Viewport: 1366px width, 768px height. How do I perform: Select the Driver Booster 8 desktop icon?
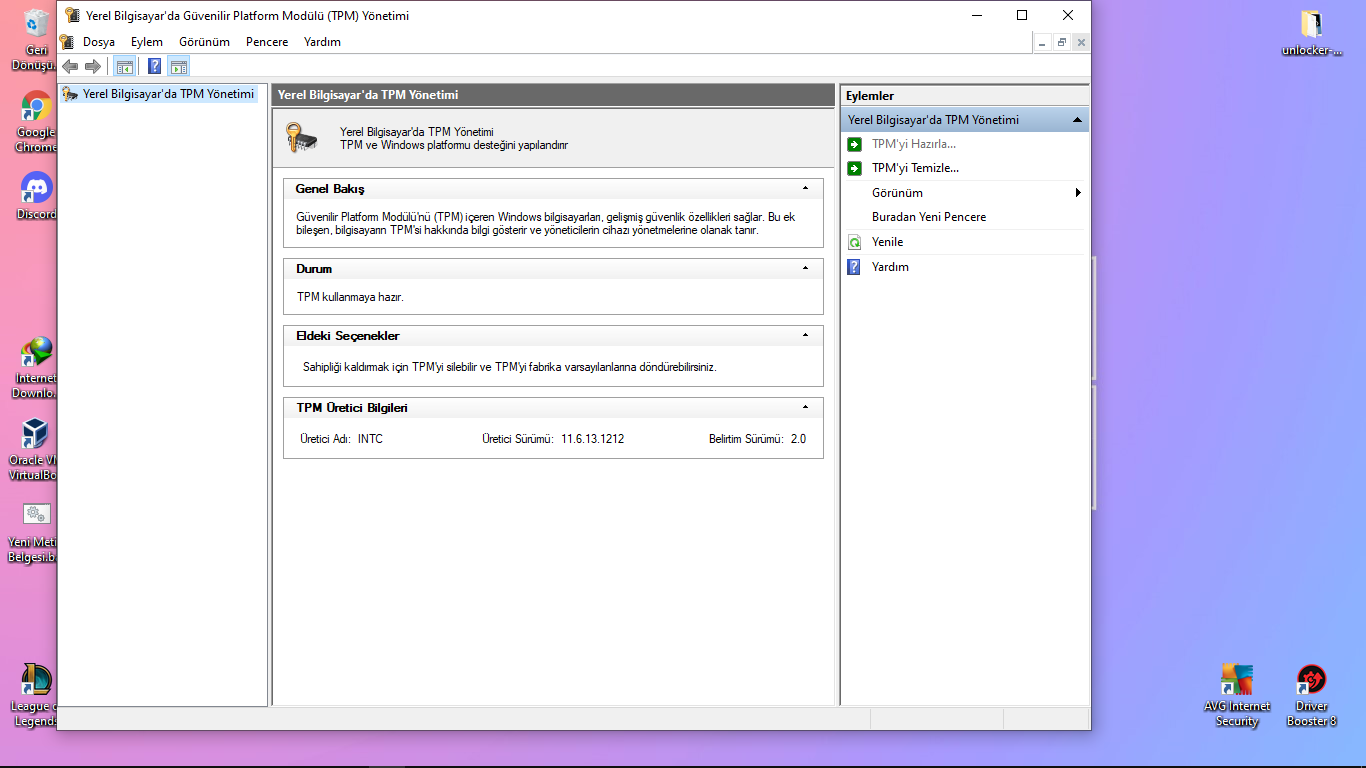point(1311,695)
